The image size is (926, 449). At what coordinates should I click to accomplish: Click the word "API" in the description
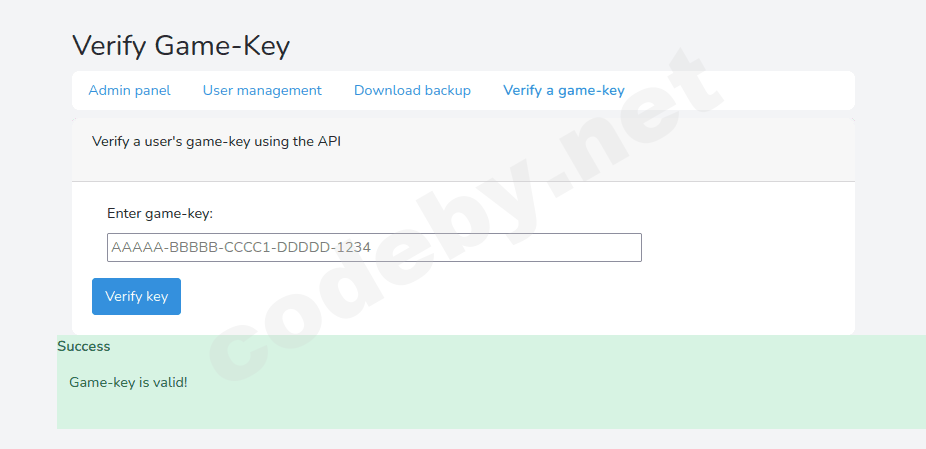point(330,141)
